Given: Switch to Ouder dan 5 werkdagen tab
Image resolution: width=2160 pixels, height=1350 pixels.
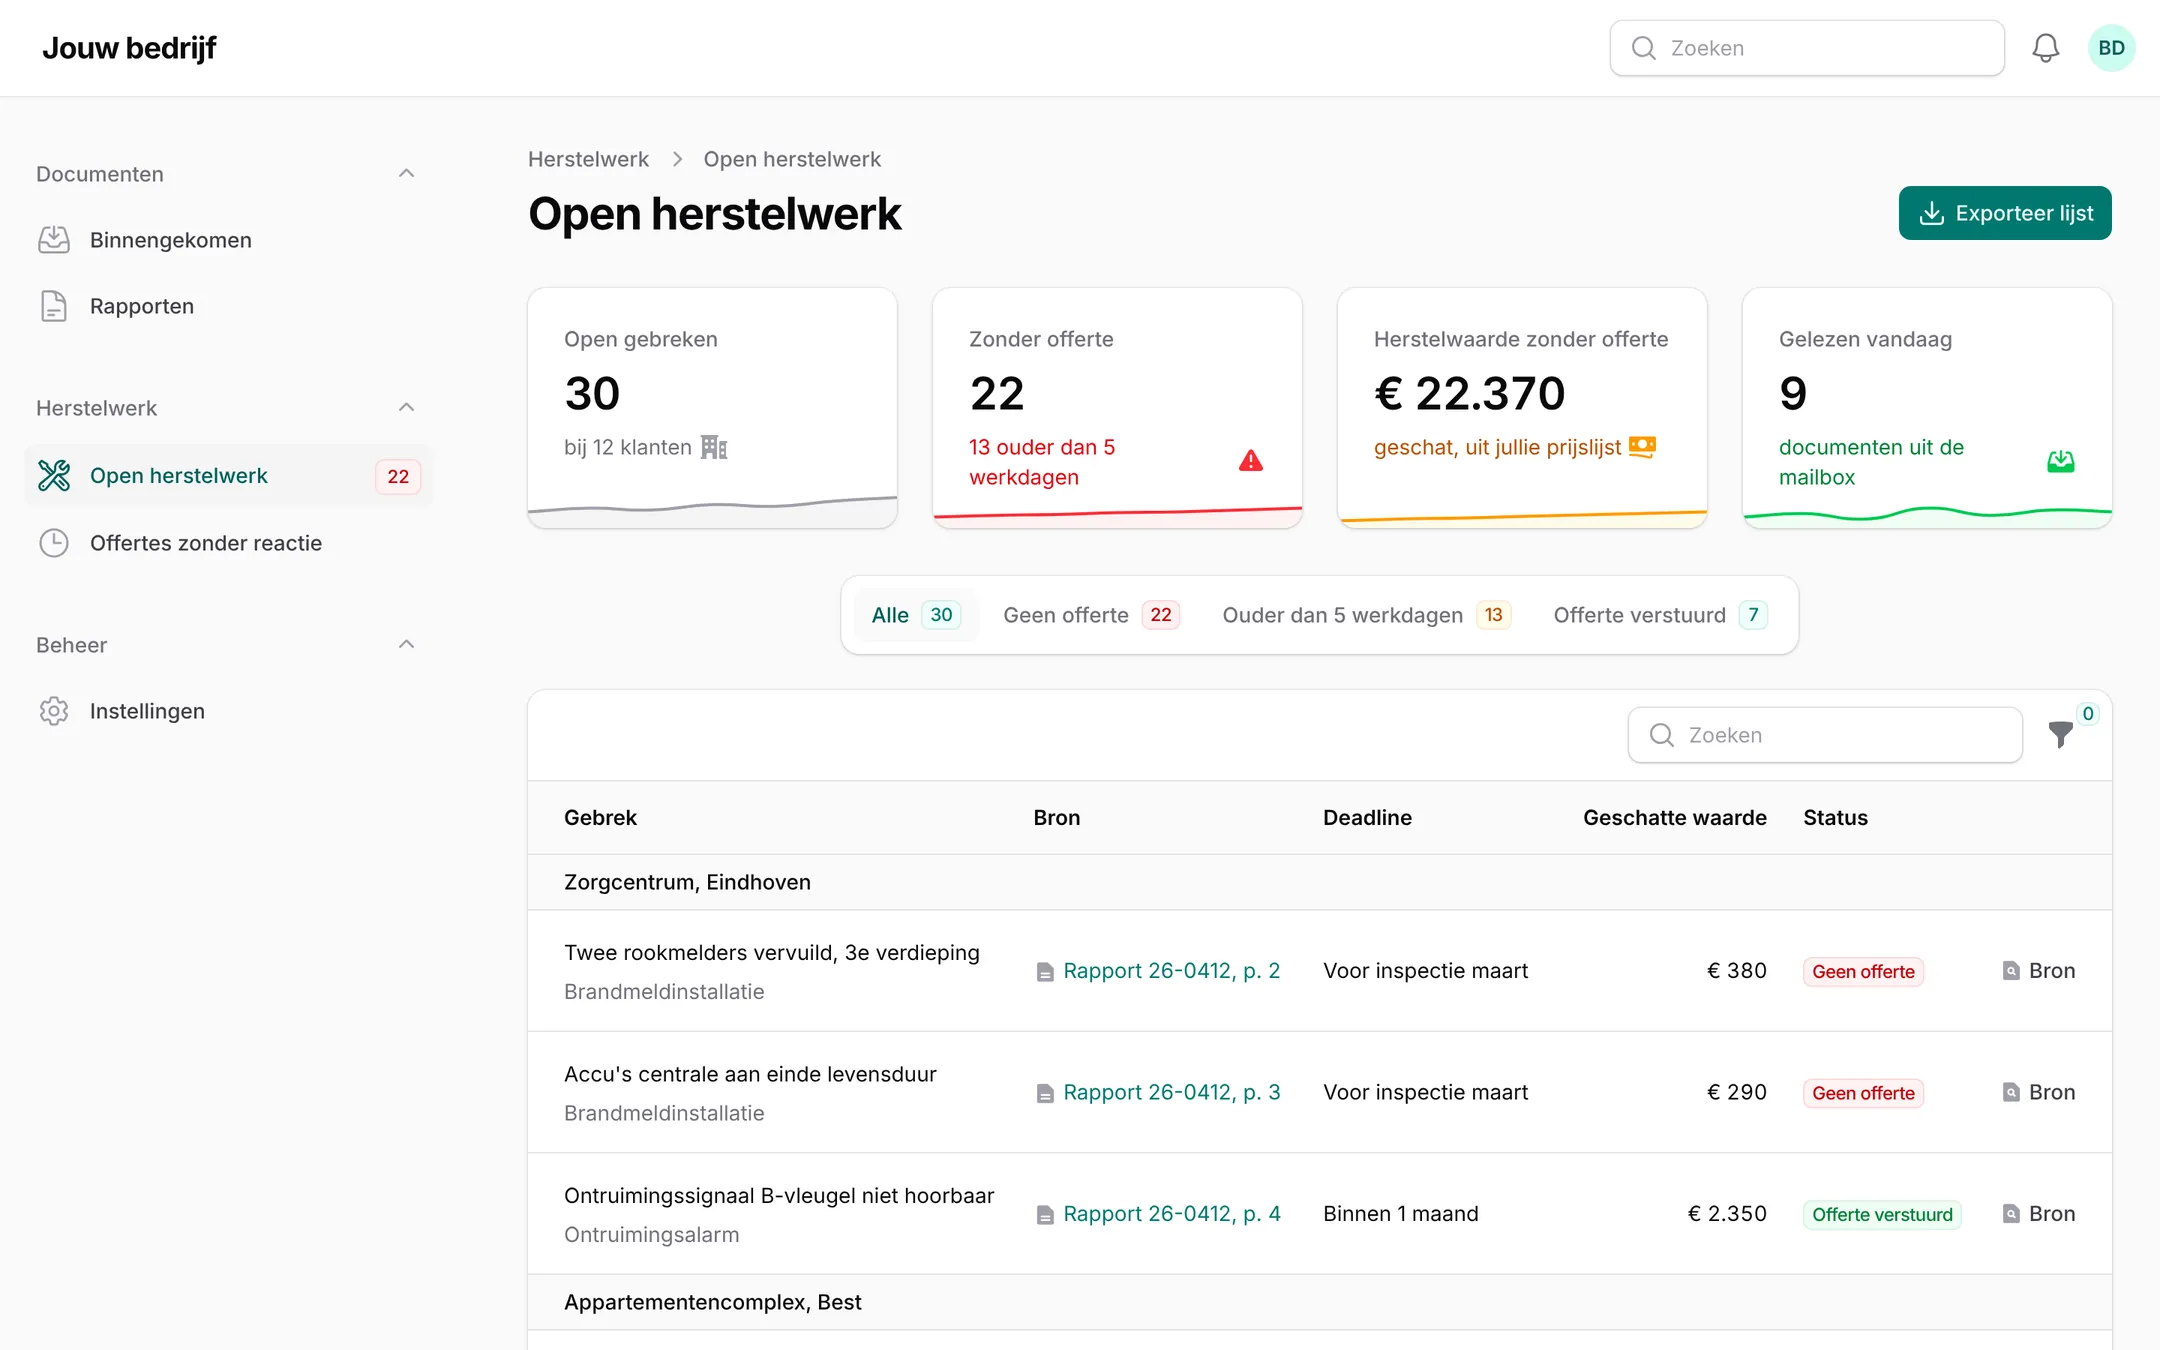Looking at the screenshot, I should [1366, 615].
